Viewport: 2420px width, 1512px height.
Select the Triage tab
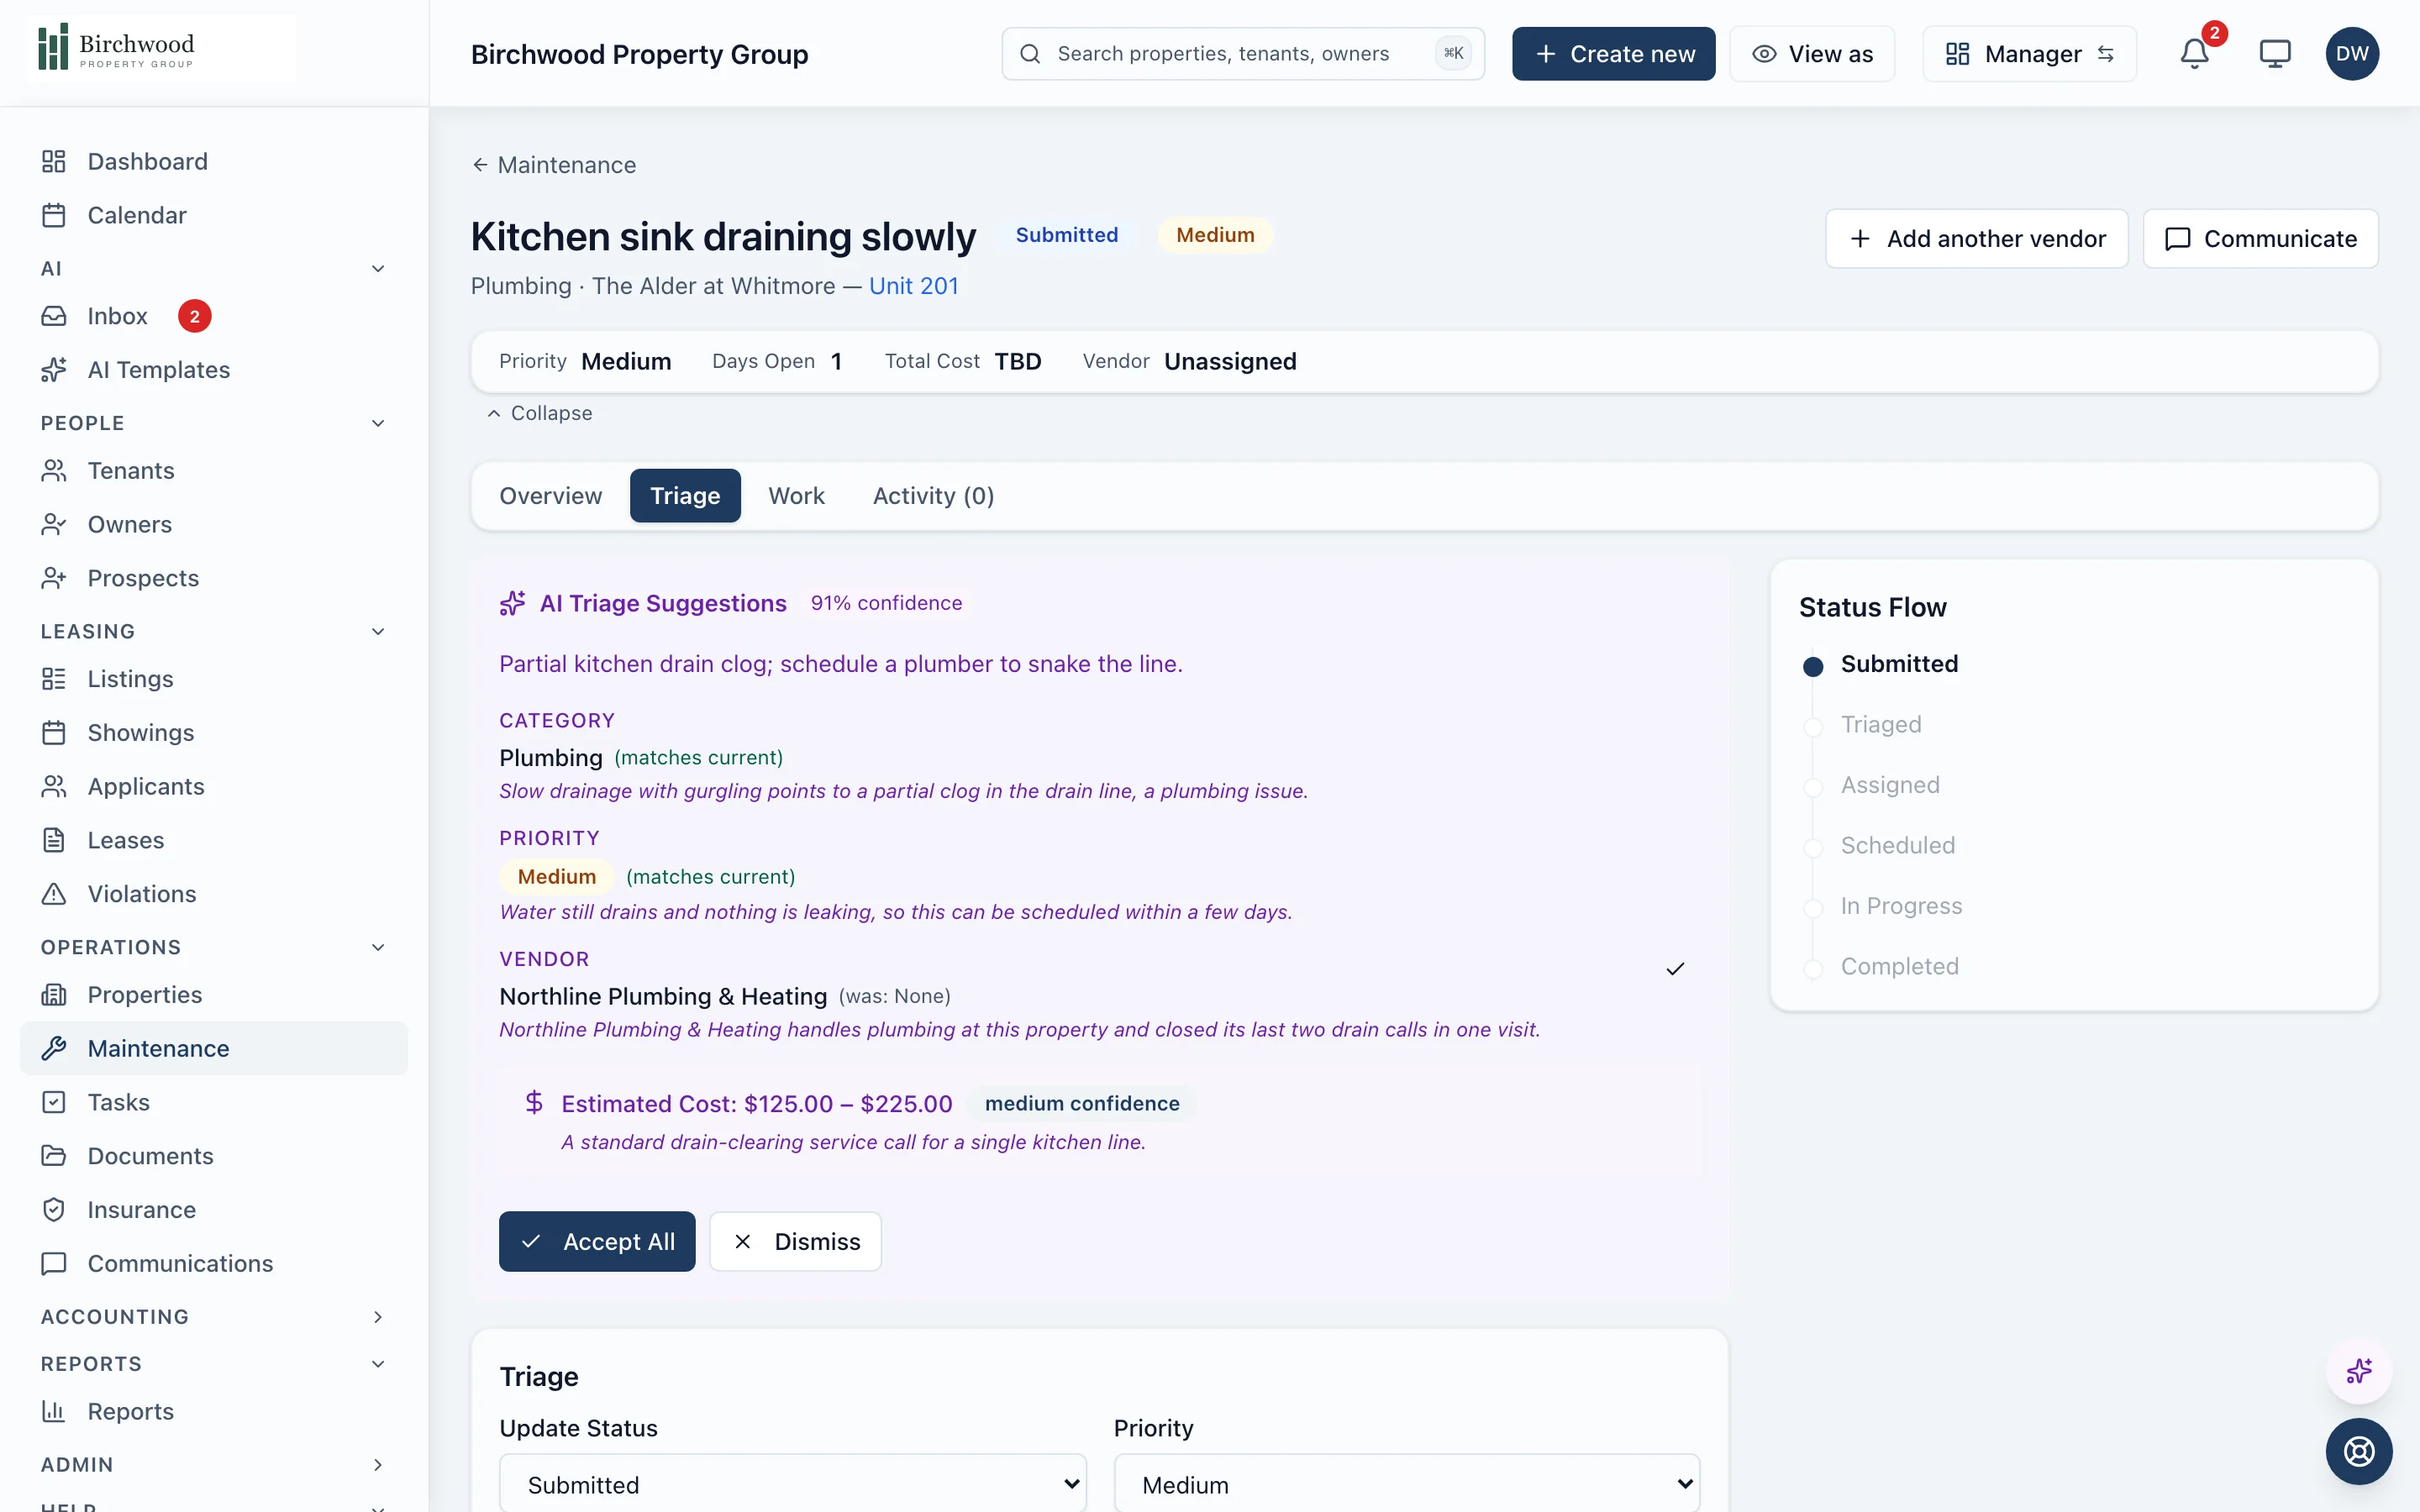click(685, 496)
